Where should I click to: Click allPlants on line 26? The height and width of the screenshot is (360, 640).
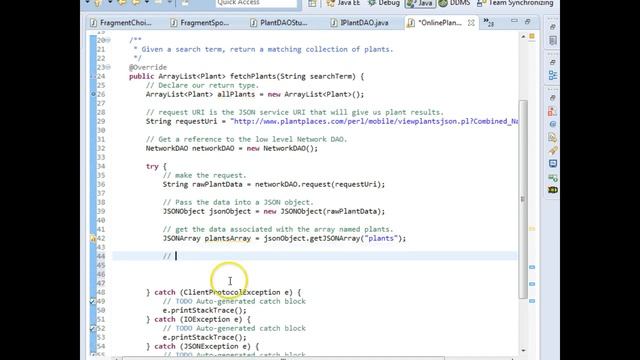(x=236, y=94)
